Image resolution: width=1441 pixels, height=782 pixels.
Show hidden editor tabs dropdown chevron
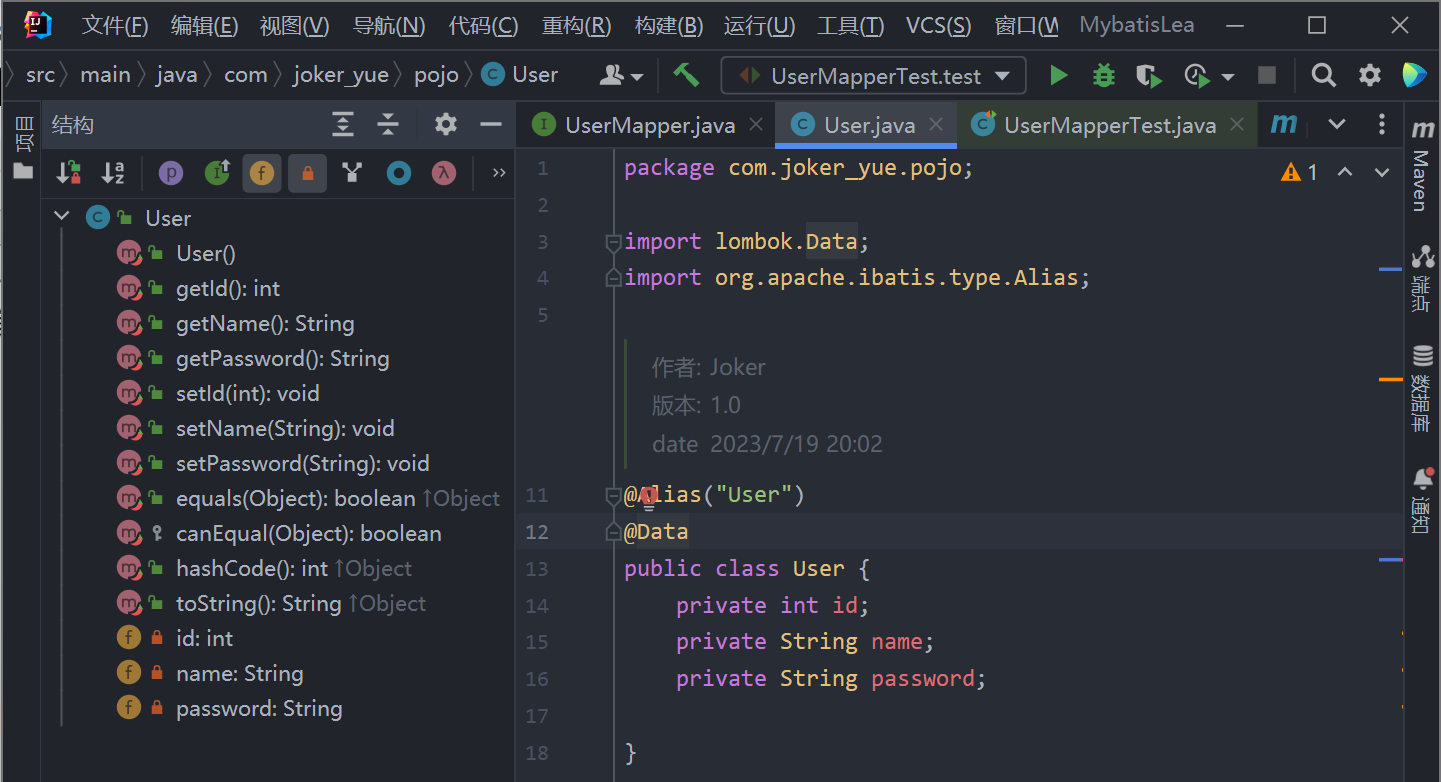coord(1336,124)
